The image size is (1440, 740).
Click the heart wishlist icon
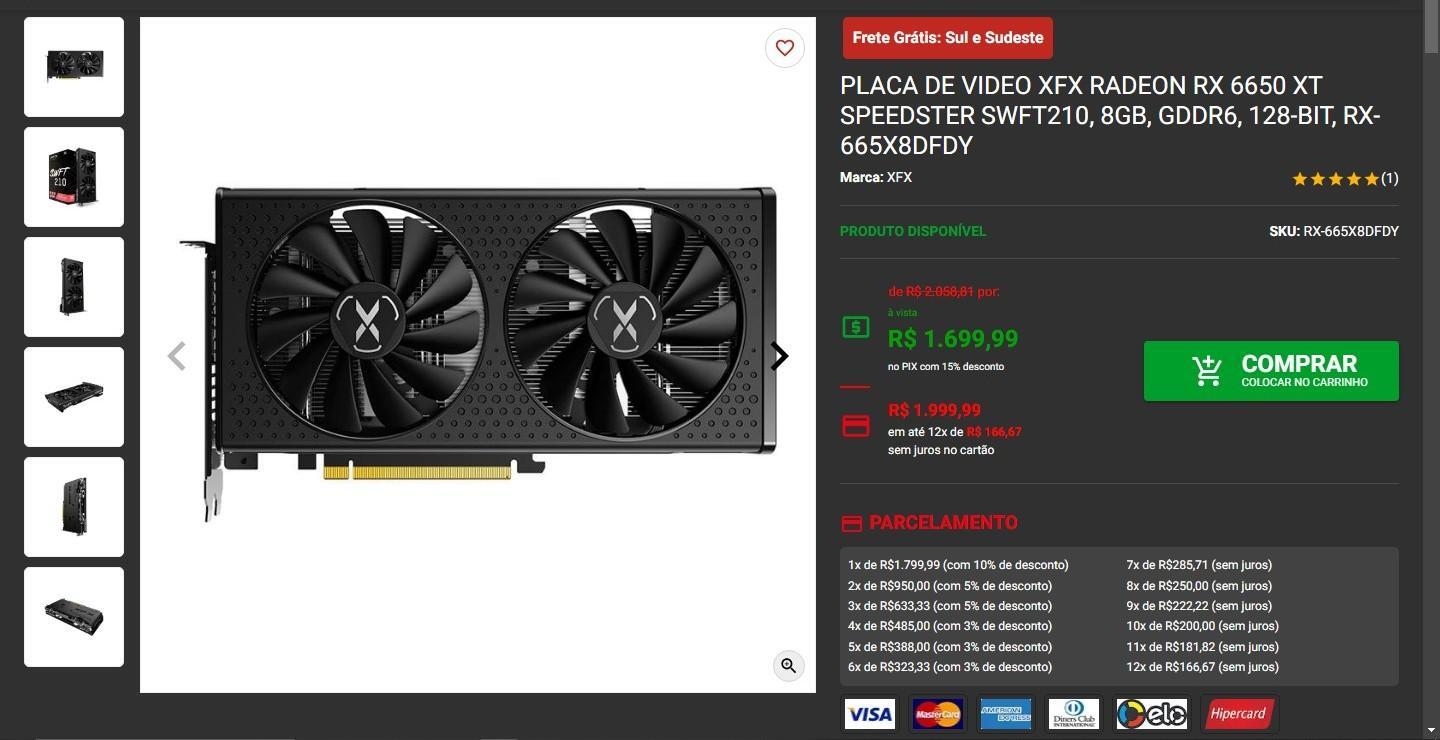click(x=785, y=47)
